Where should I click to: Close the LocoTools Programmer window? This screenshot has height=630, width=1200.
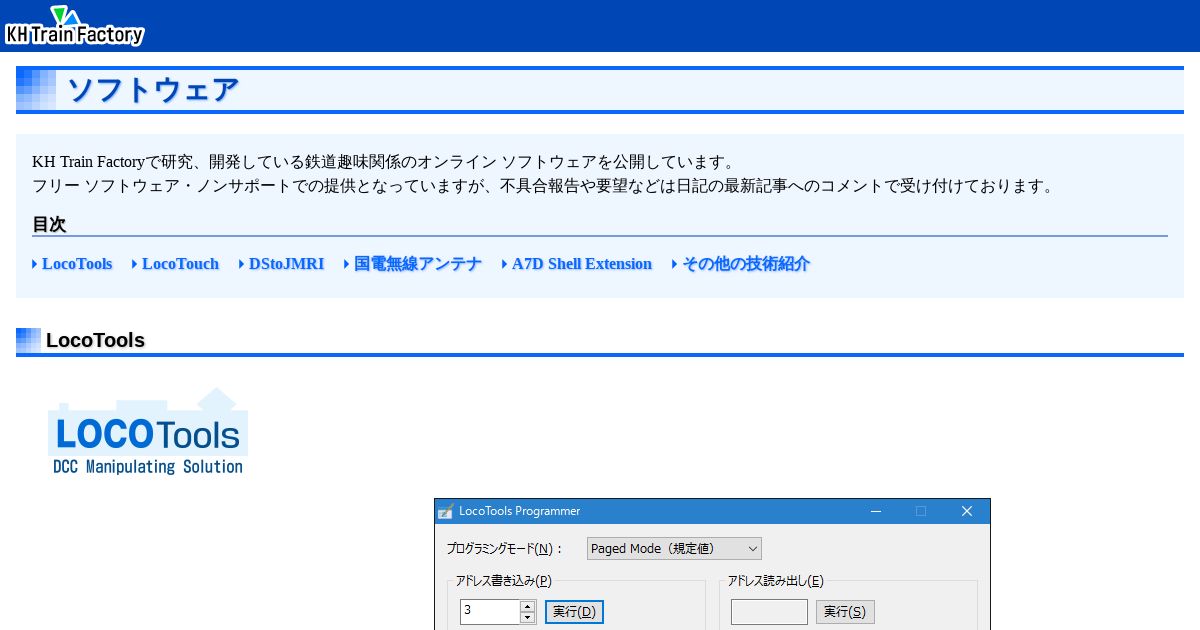[x=967, y=511]
